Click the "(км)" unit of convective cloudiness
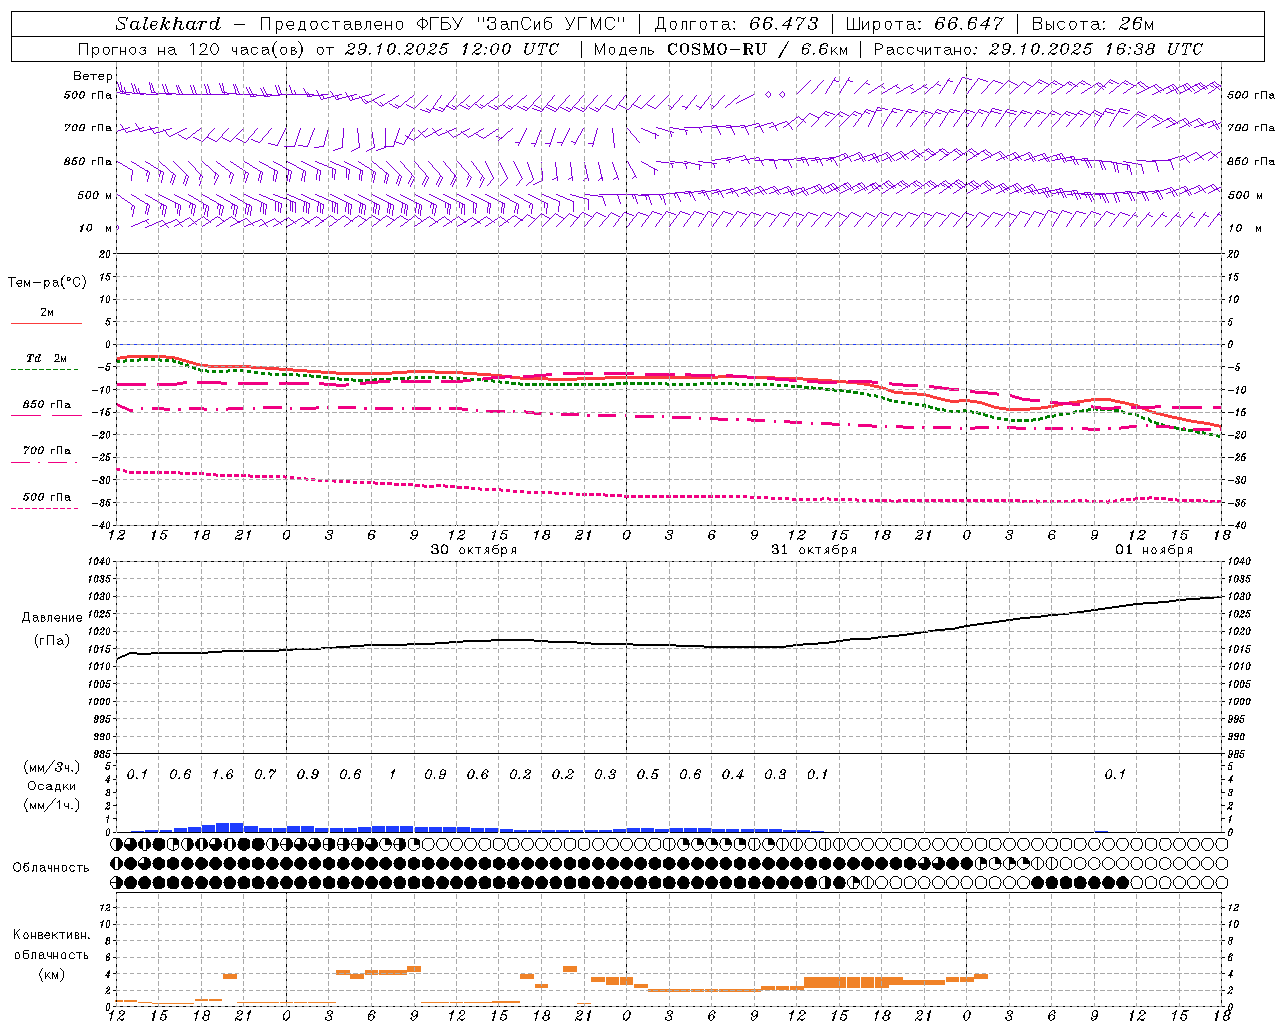This screenshot has height=1024, width=1280. pos(52,974)
